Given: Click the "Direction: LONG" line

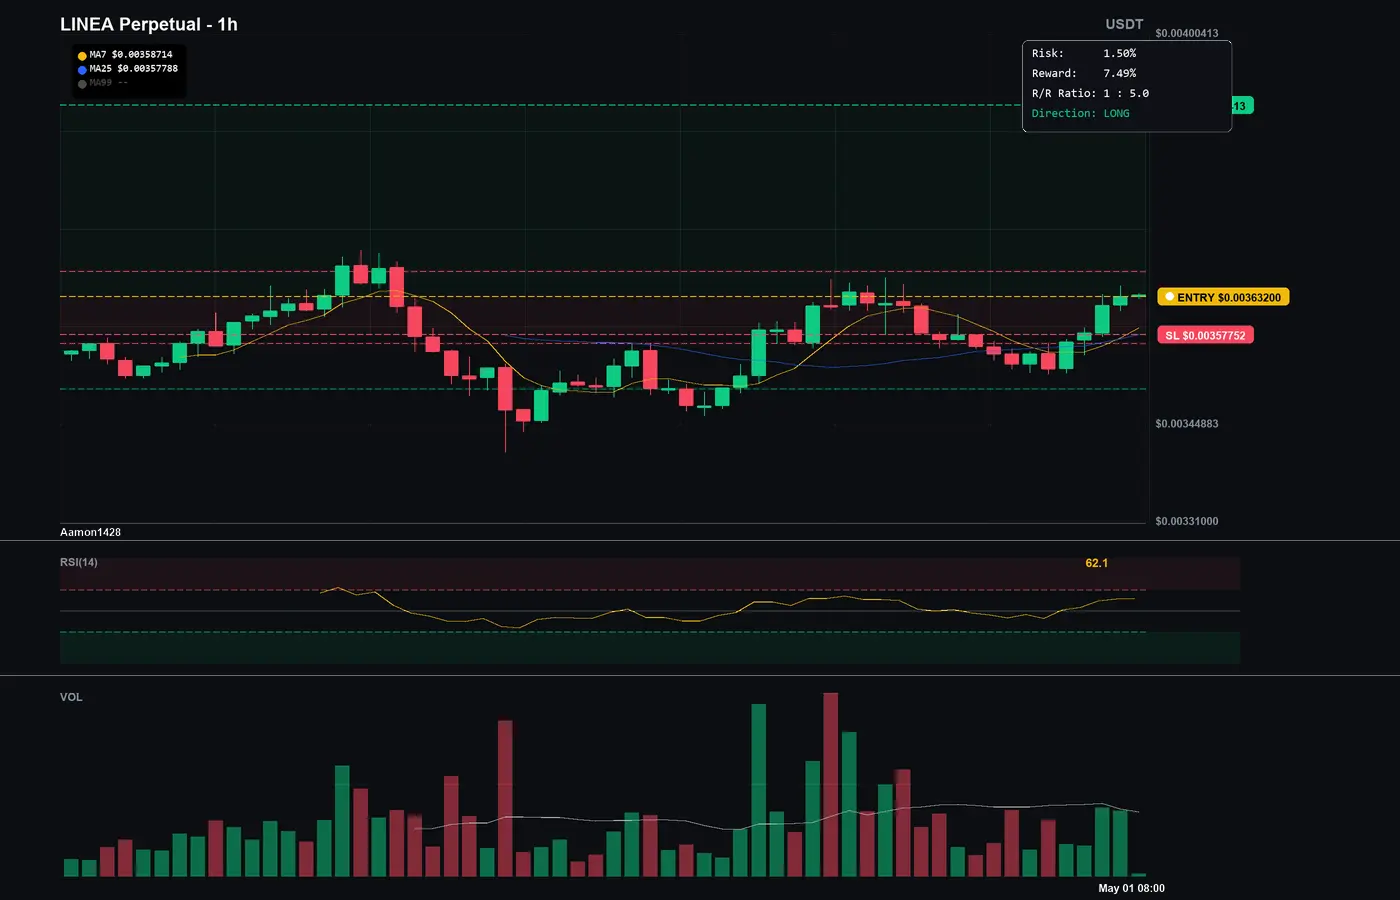Looking at the screenshot, I should click(x=1081, y=113).
